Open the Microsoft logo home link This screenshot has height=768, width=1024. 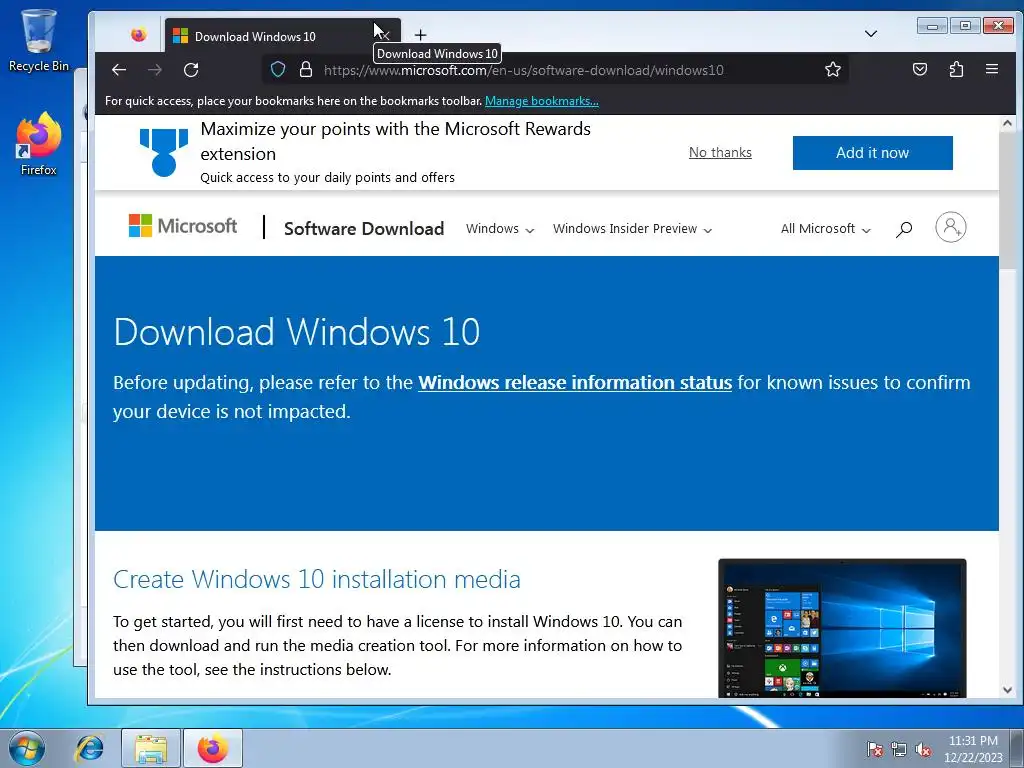(x=183, y=226)
